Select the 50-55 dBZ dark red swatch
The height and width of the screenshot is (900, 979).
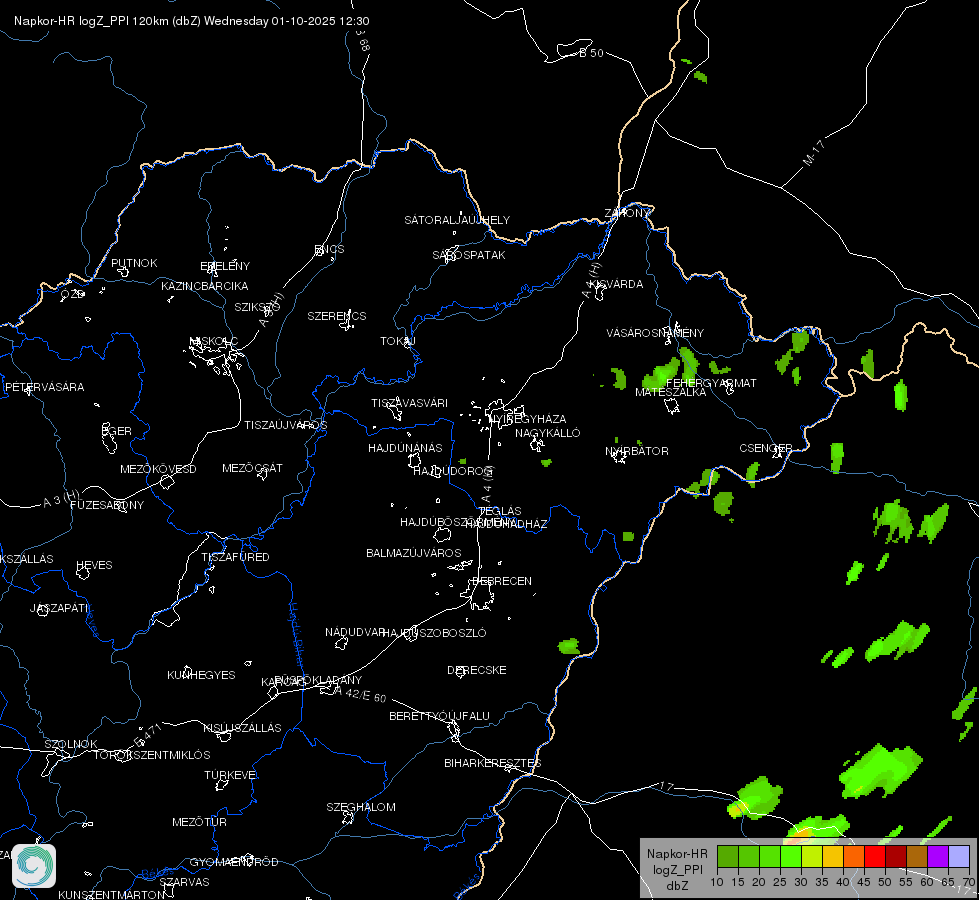point(896,856)
